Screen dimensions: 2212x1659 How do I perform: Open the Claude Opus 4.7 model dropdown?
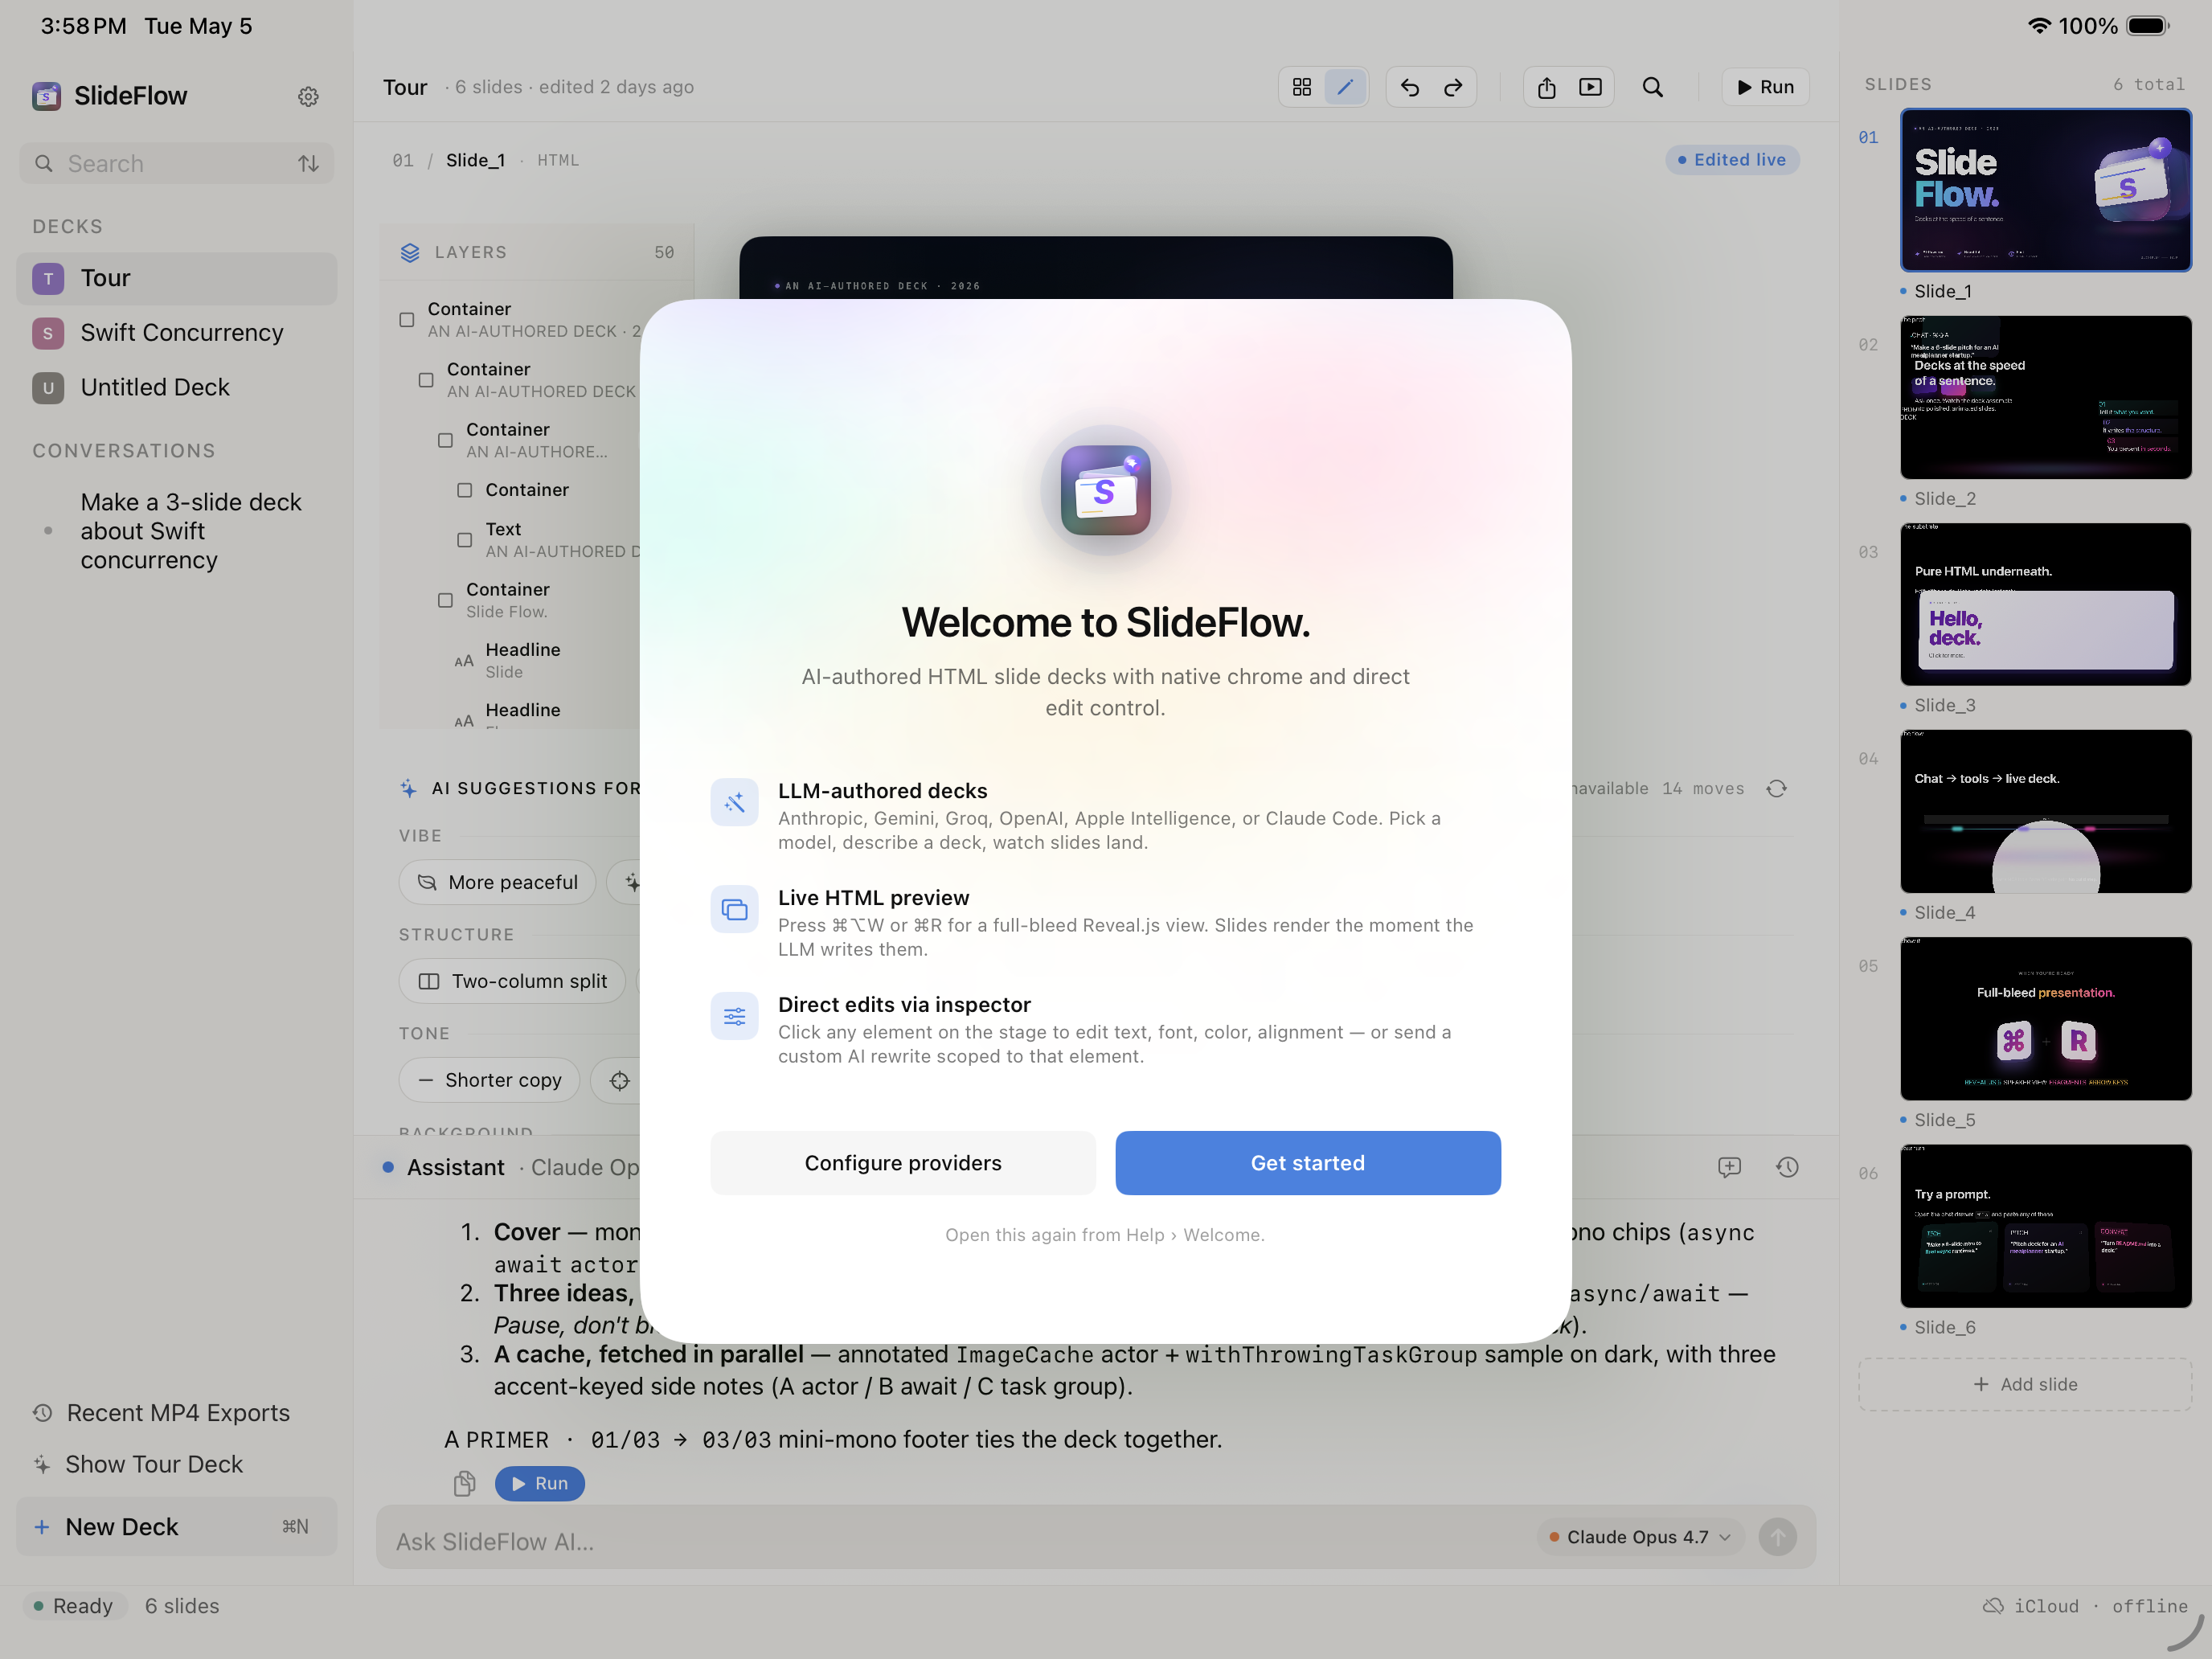tap(1640, 1537)
